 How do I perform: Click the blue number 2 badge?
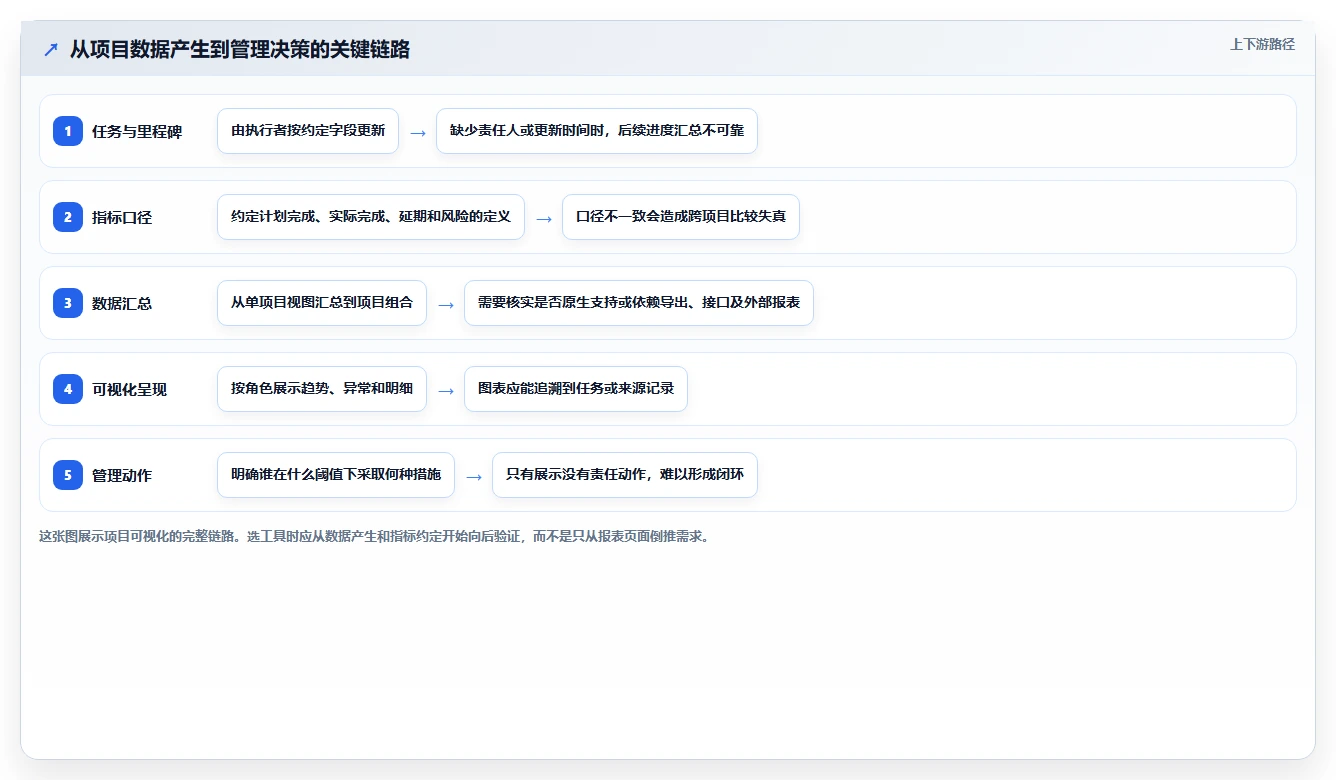tap(68, 217)
